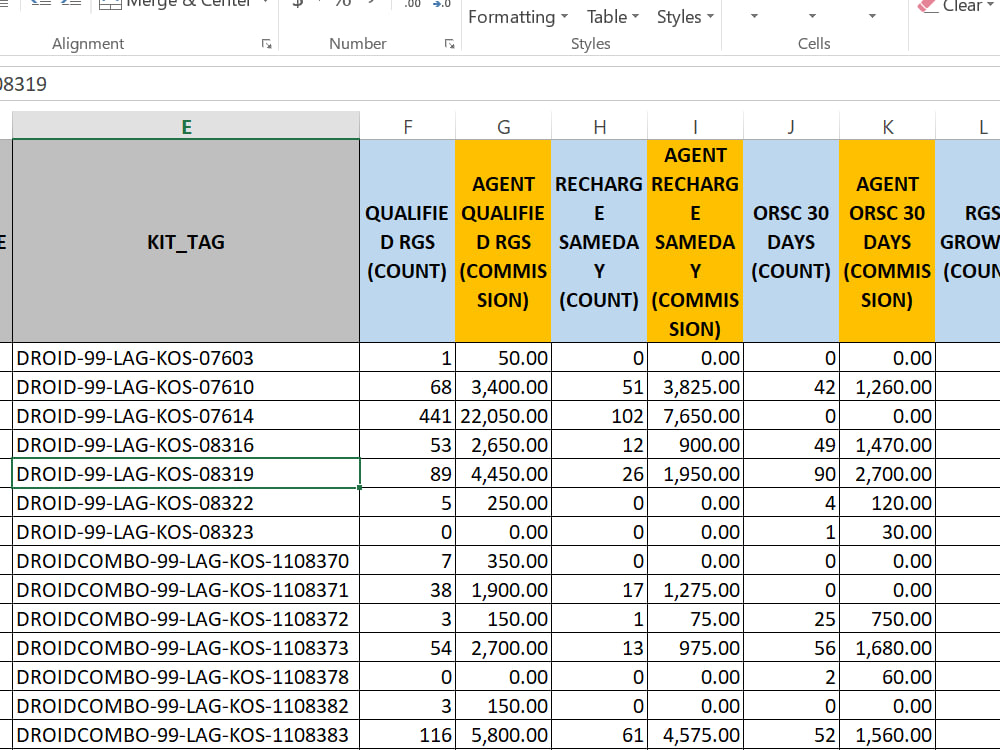The height and width of the screenshot is (750, 1000).
Task: Select the 2,700.00 cell in column K
Action: coord(887,473)
